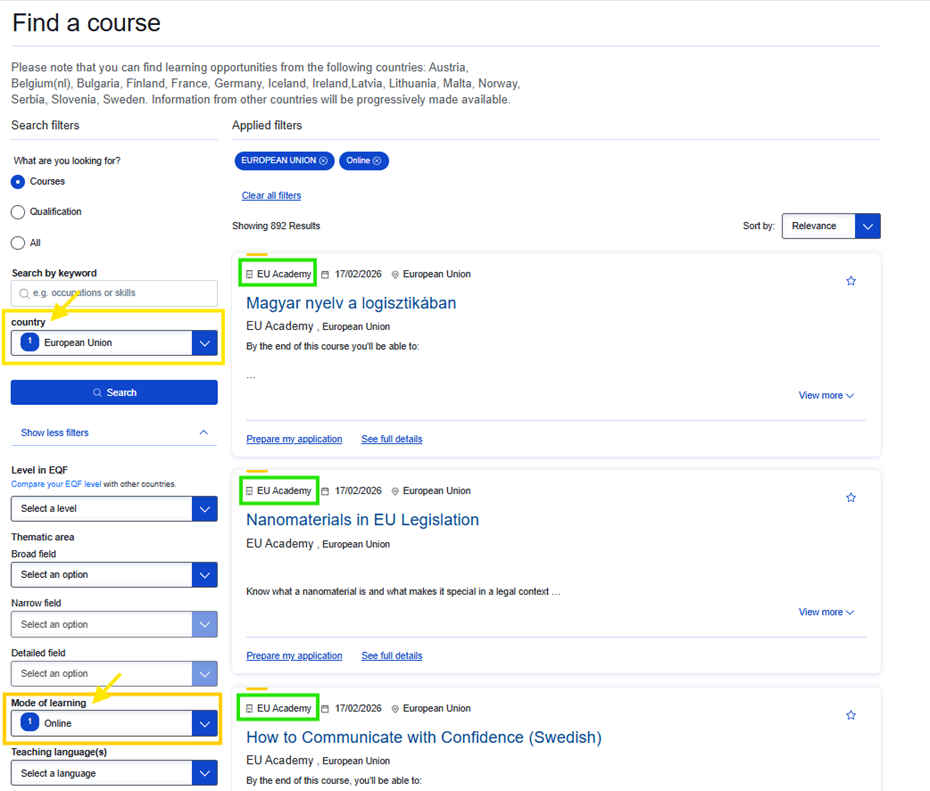The height and width of the screenshot is (791, 930).
Task: Open the Nanomaterials in EU Legislation title
Action: click(362, 520)
